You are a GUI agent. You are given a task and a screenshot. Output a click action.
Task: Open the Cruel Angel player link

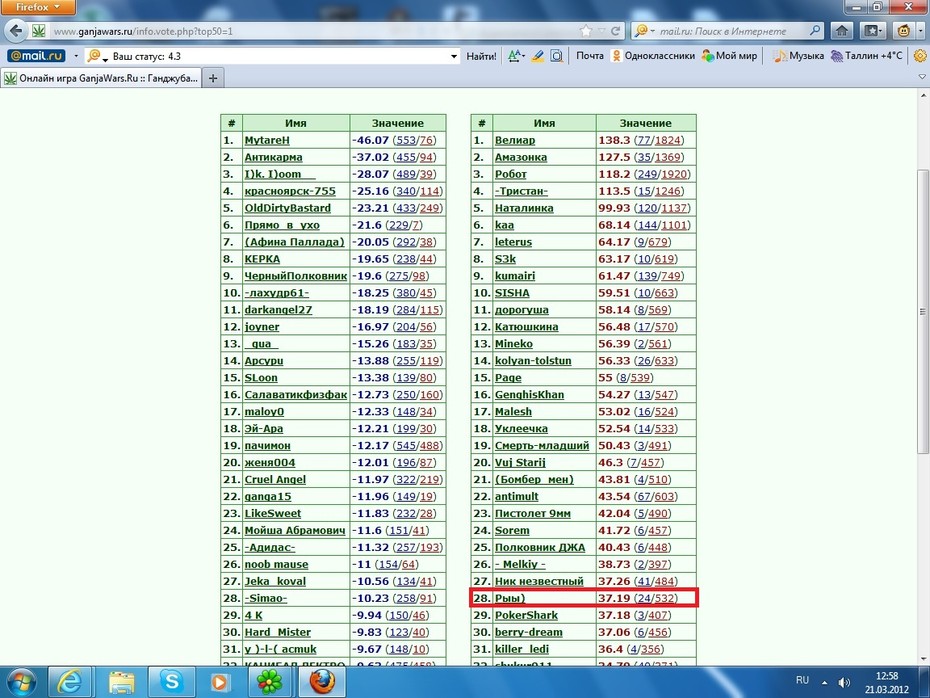pos(275,479)
